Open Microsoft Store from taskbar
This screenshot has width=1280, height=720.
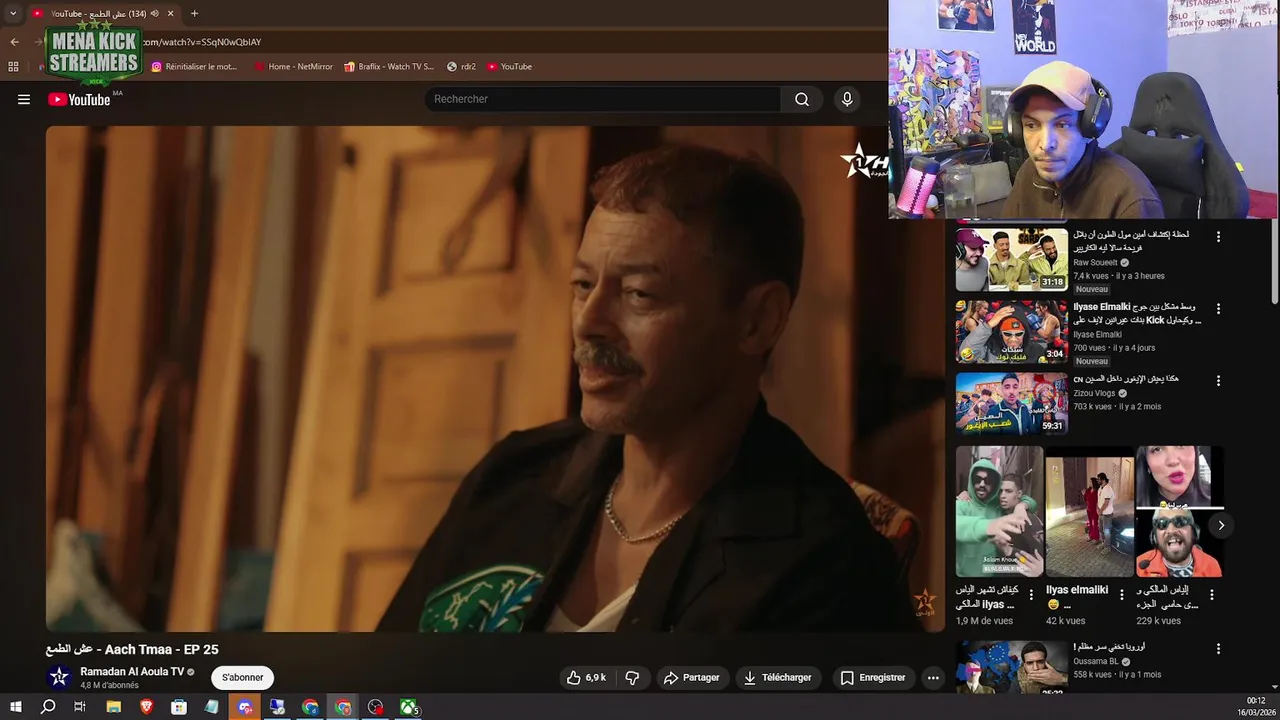179,707
